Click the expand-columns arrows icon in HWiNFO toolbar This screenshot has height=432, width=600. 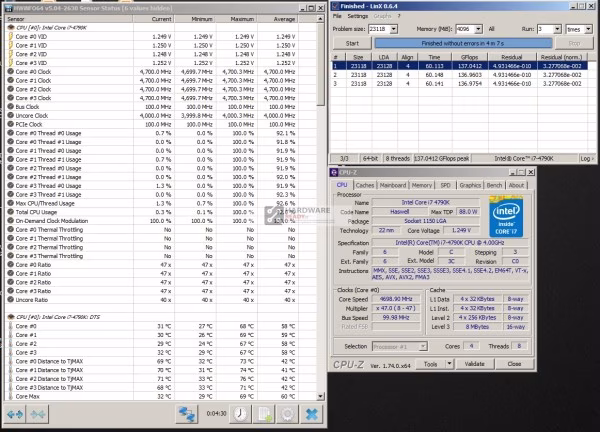click(x=15, y=414)
